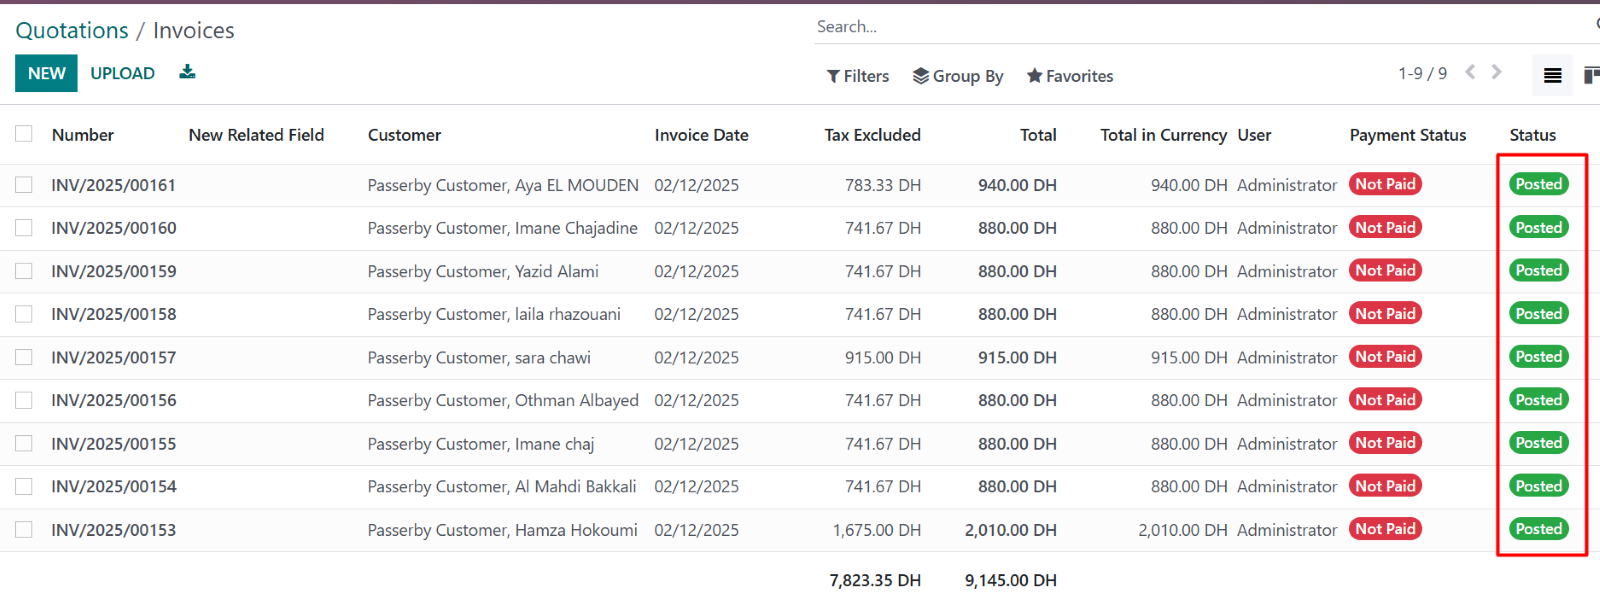Select checkbox for INV/2025/00156
This screenshot has width=1600, height=606.
(24, 400)
